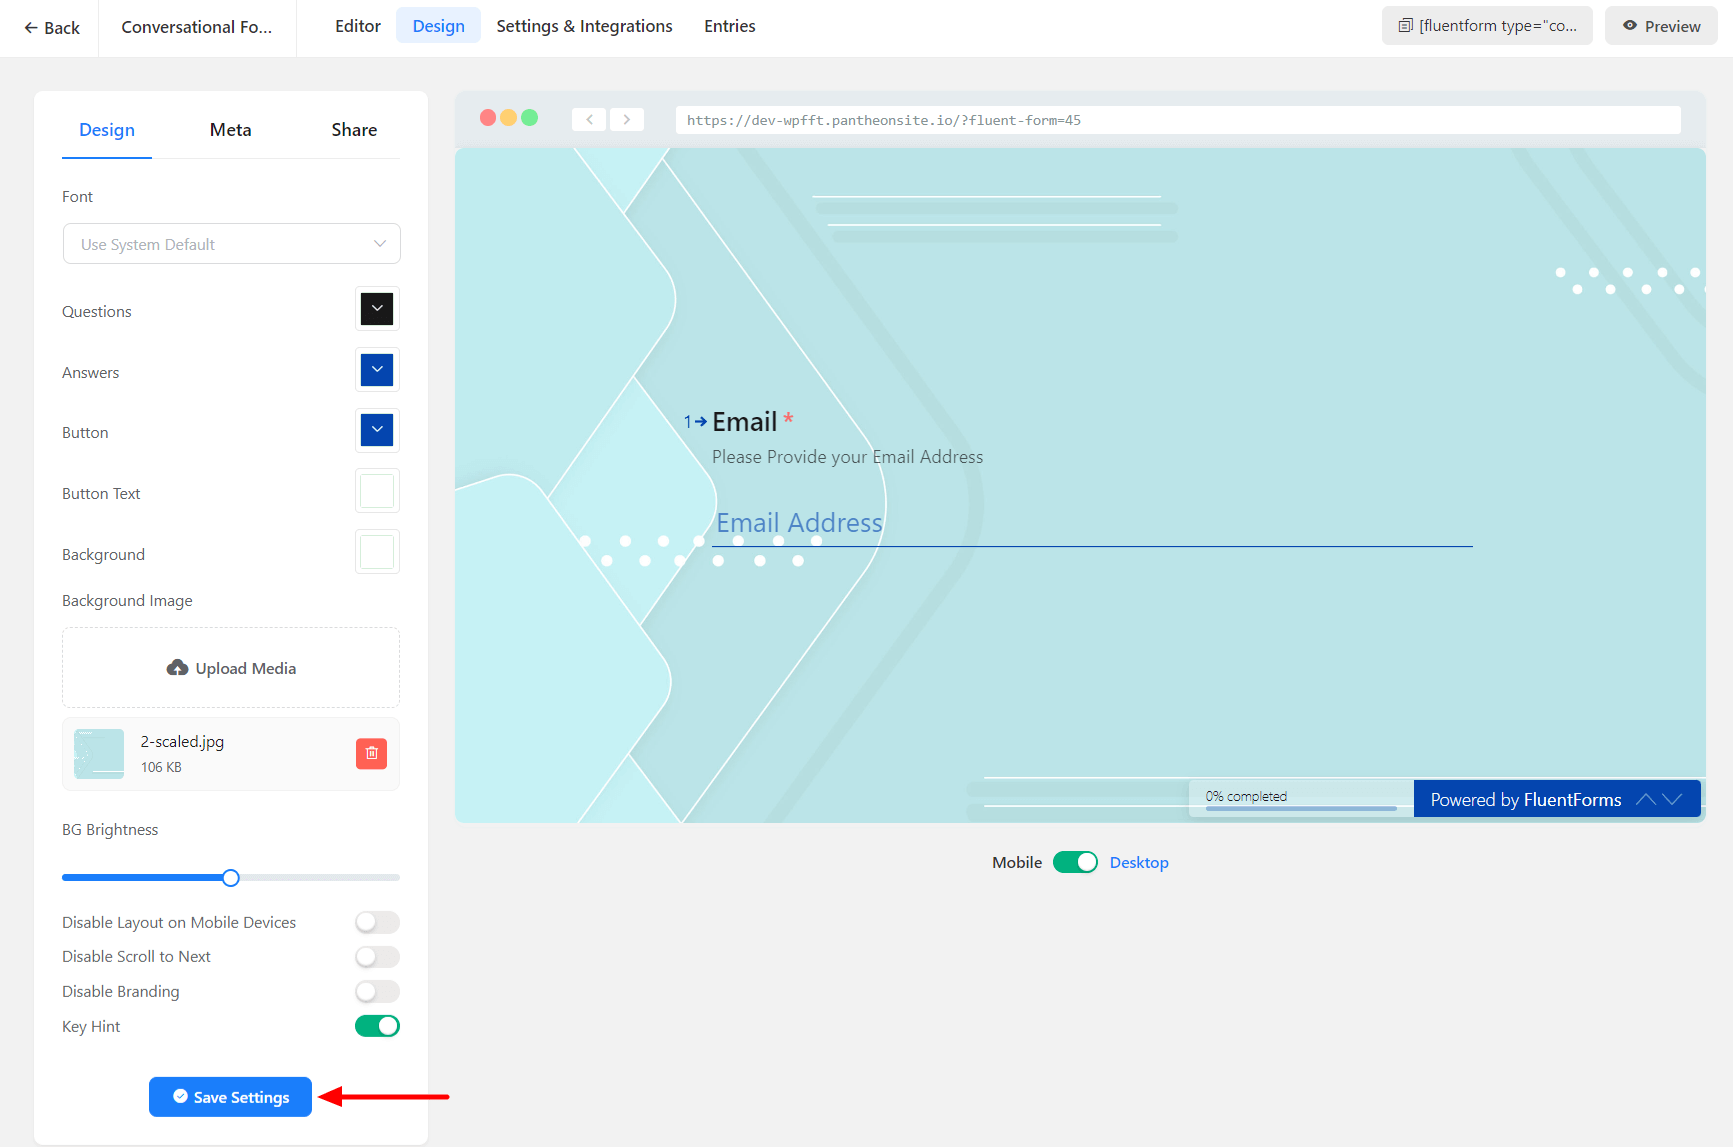Click the Save Settings button
Image resolution: width=1733 pixels, height=1147 pixels.
pos(230,1097)
